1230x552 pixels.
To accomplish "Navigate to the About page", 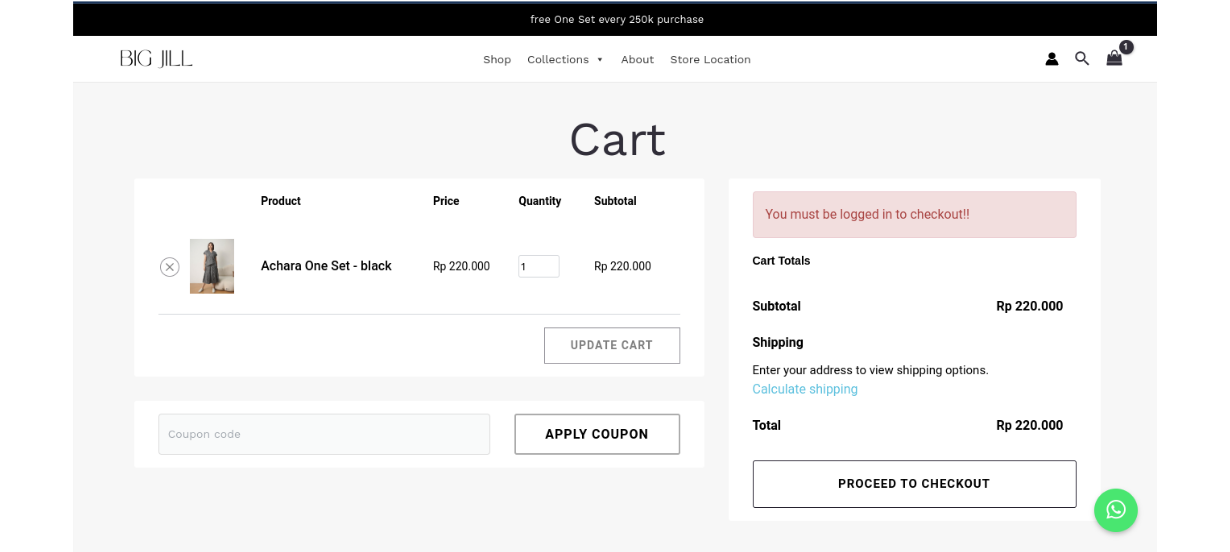I will point(637,60).
